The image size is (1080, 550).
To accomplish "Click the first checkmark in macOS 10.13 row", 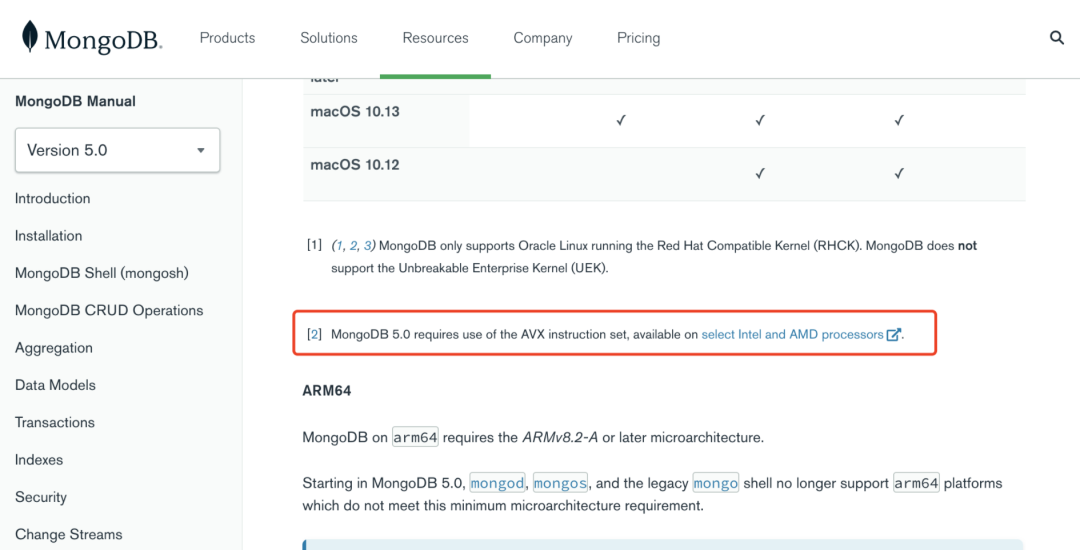I will tap(621, 120).
